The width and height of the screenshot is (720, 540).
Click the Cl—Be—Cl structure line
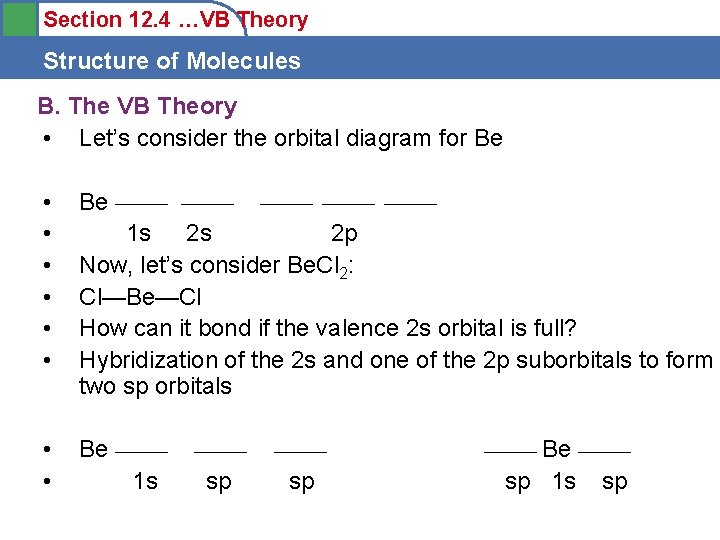point(140,297)
